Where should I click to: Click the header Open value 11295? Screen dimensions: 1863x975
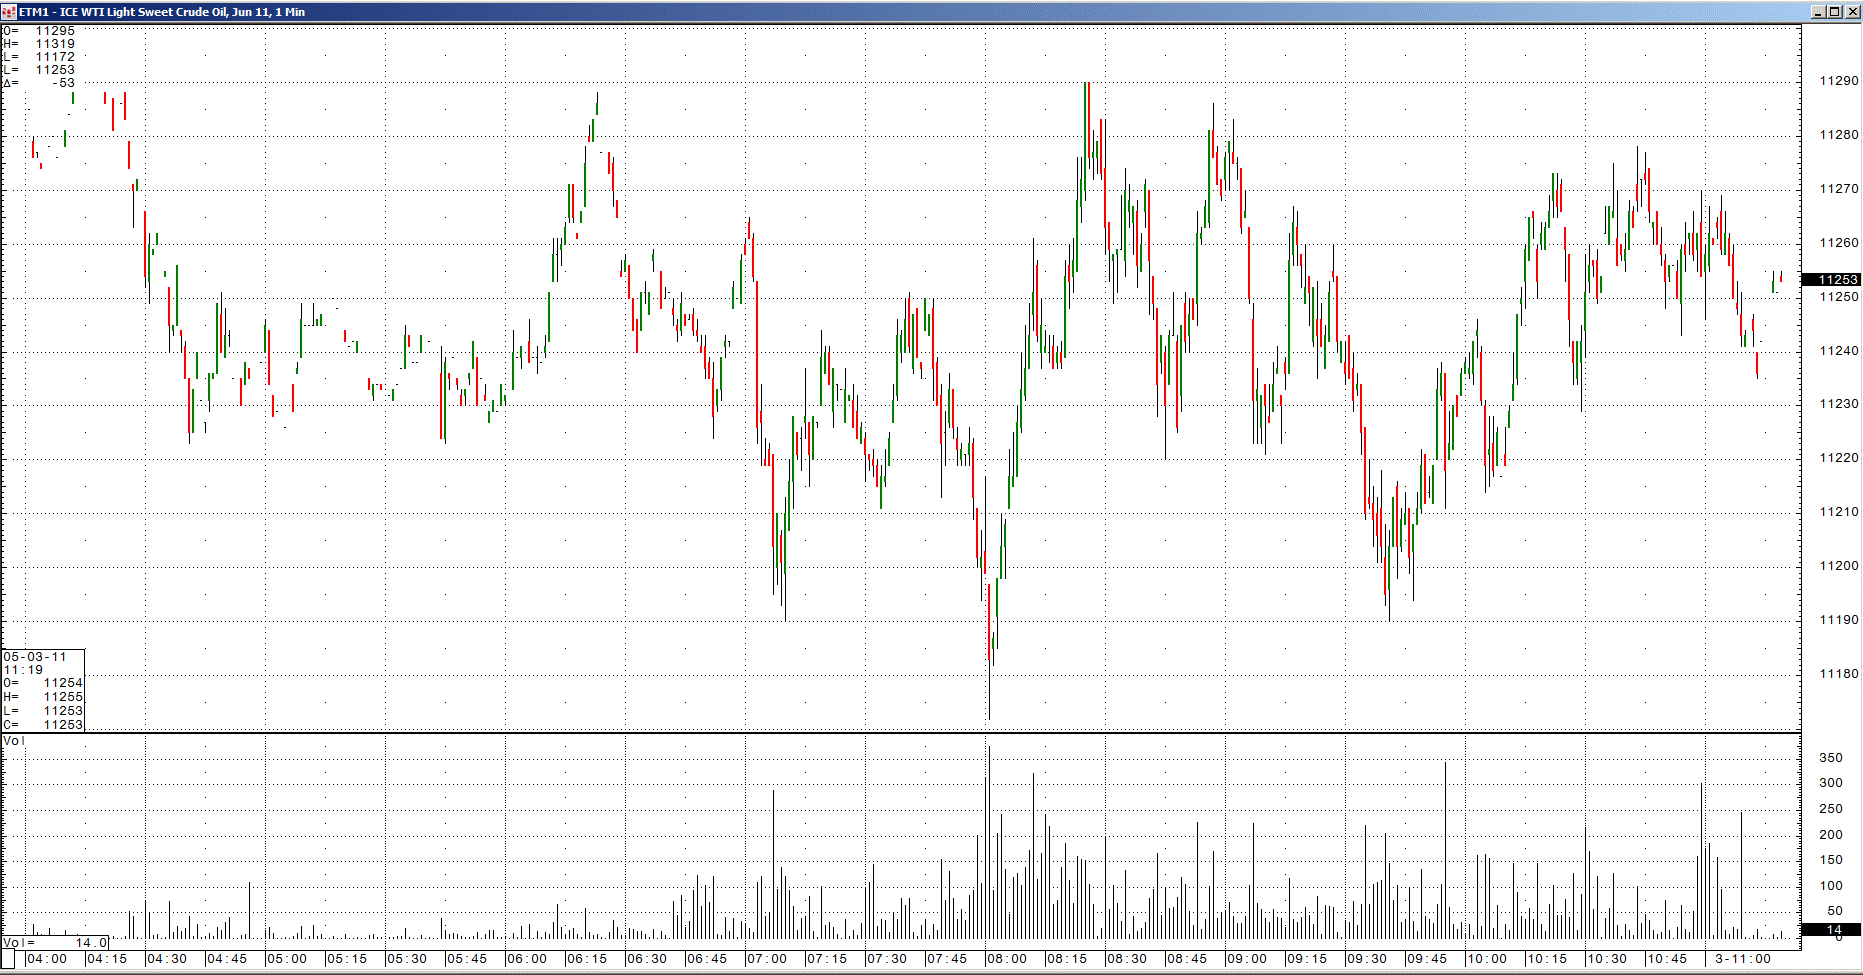(x=55, y=31)
